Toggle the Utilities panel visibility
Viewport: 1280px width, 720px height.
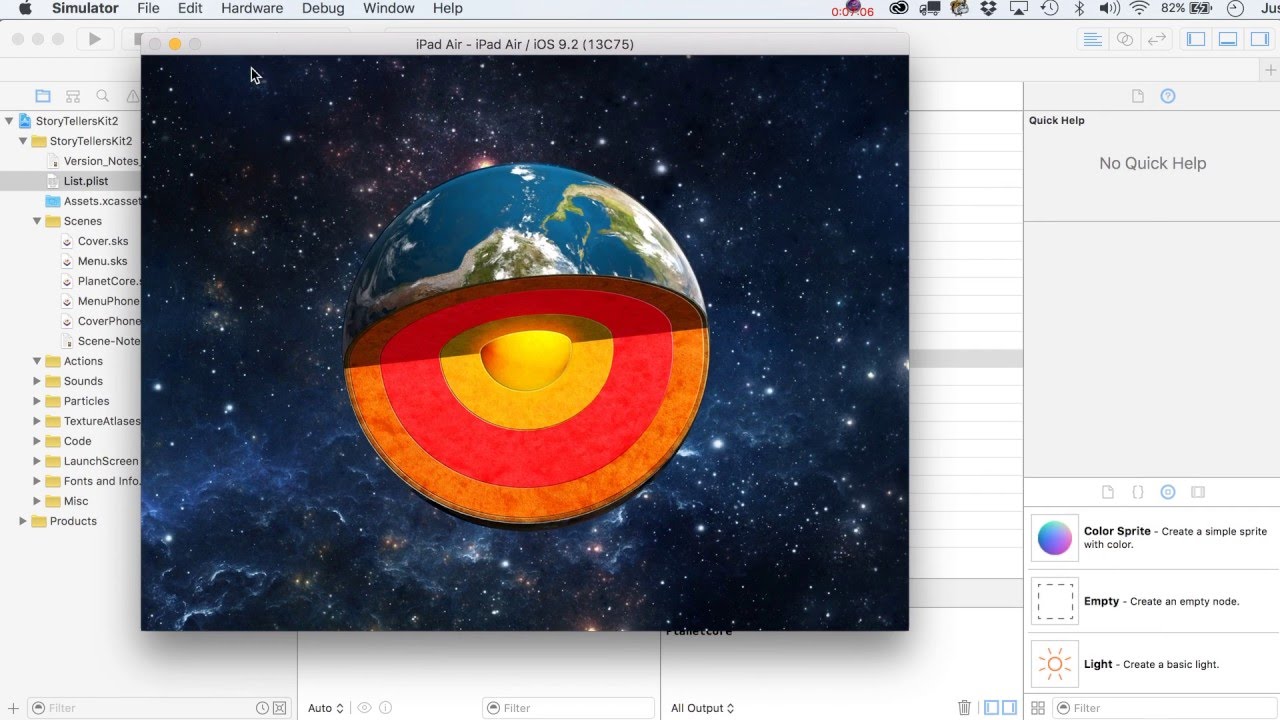[1260, 39]
